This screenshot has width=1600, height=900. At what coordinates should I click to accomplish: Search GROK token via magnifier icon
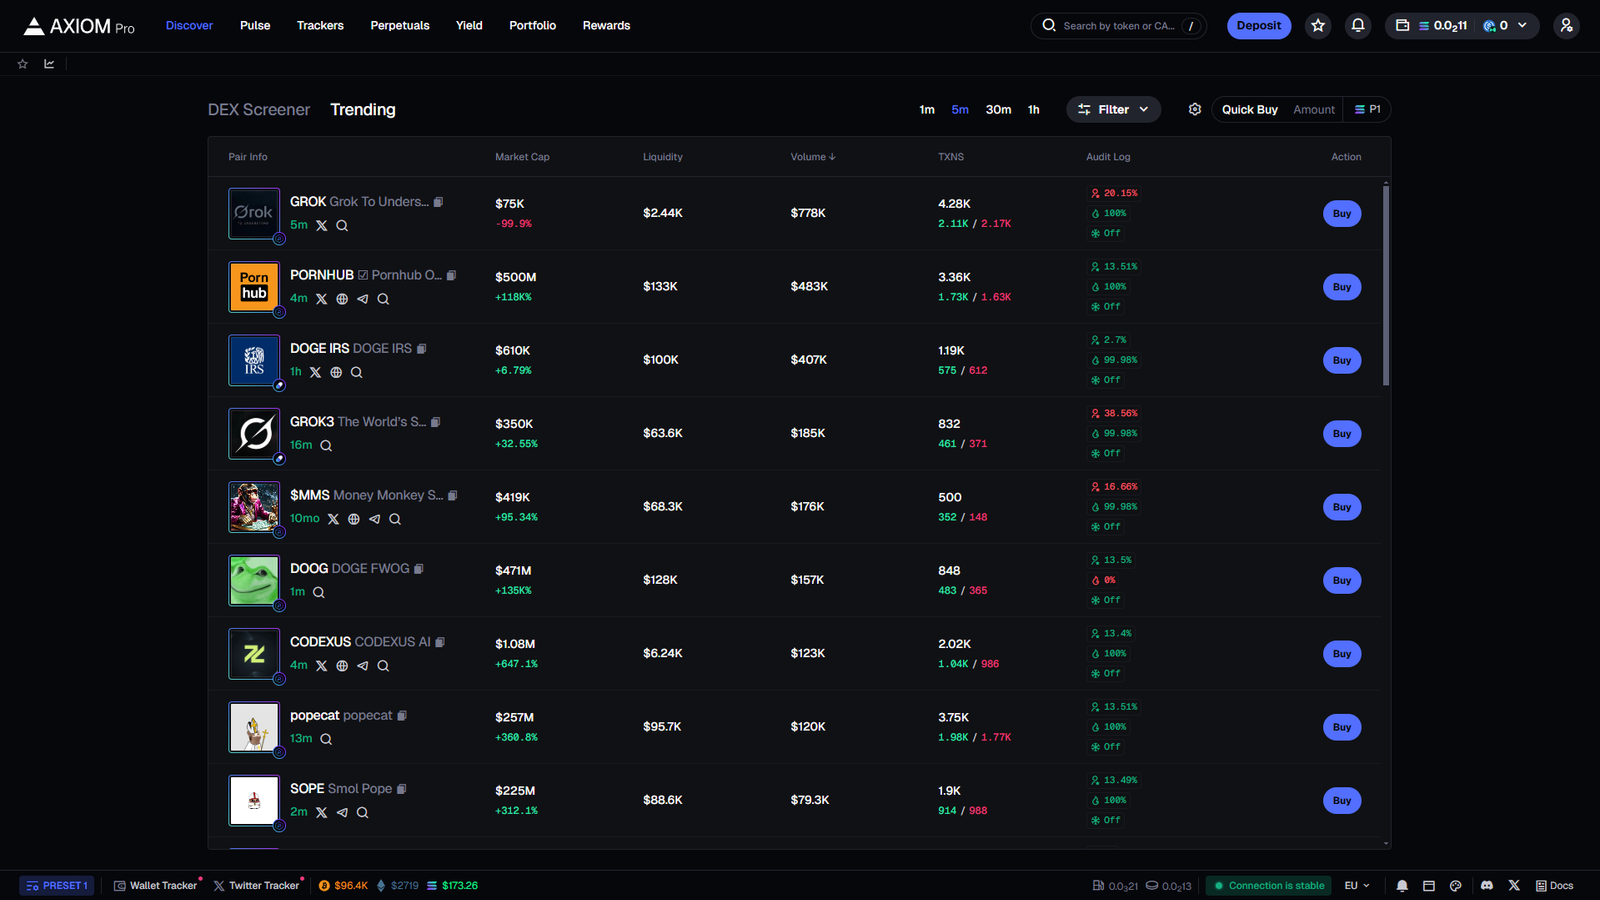point(342,226)
